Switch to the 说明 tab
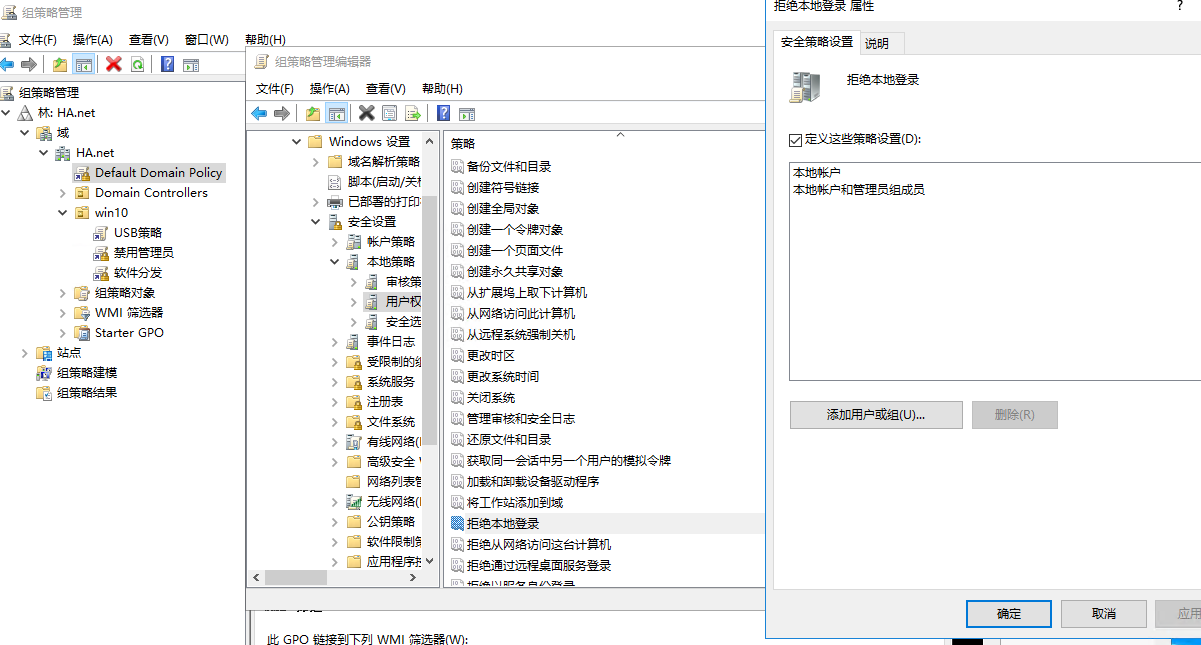Viewport: 1201px width, 645px height. [x=877, y=43]
